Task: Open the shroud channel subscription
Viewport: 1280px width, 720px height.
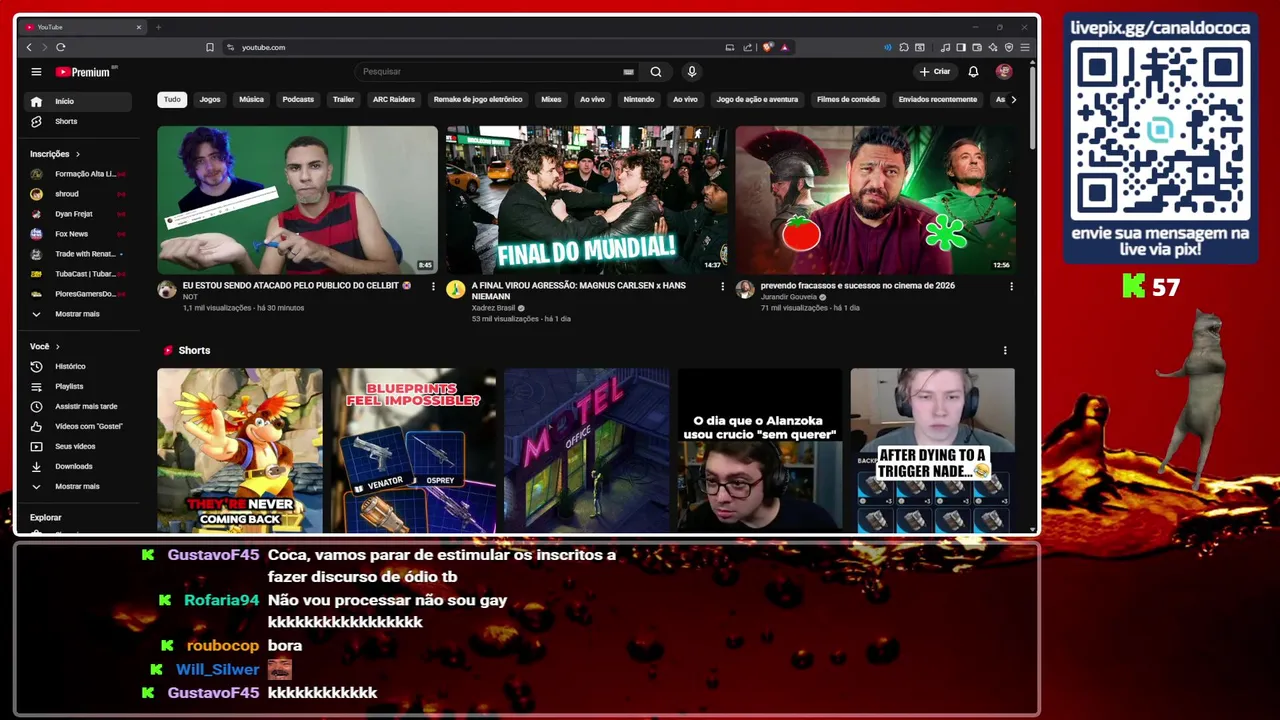Action: (x=78, y=194)
